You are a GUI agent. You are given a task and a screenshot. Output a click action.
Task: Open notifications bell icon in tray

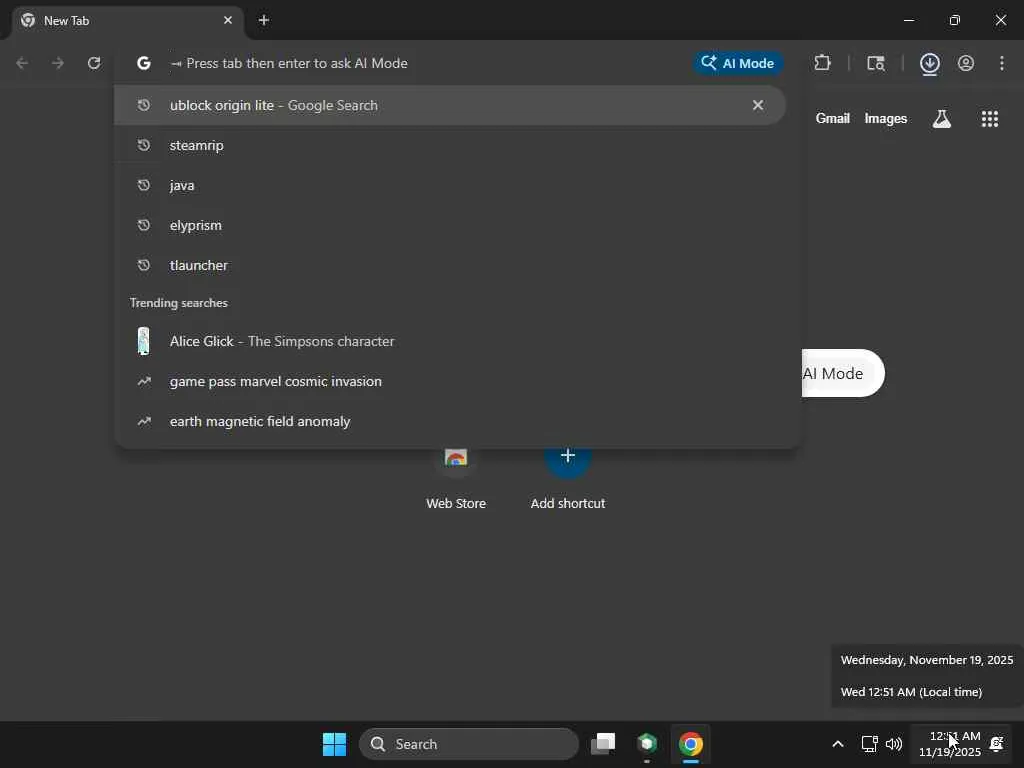(x=997, y=744)
